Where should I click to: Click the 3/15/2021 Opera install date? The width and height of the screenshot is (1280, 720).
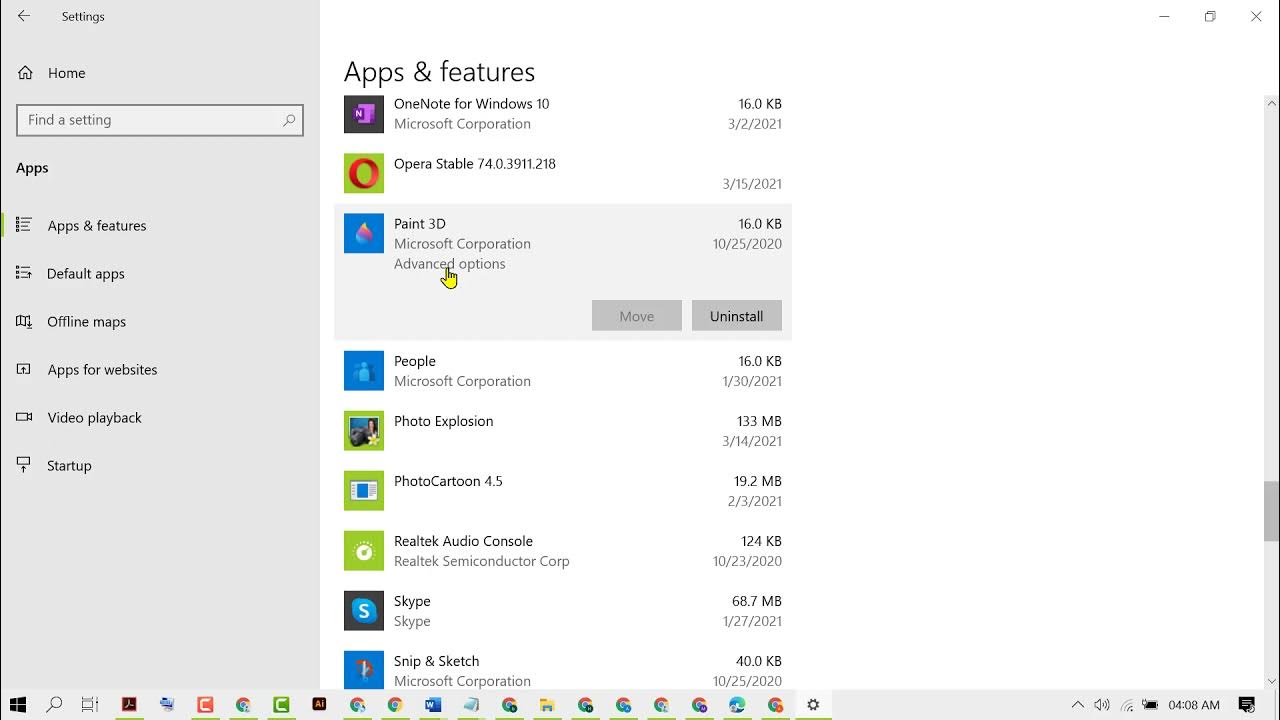[x=752, y=184]
